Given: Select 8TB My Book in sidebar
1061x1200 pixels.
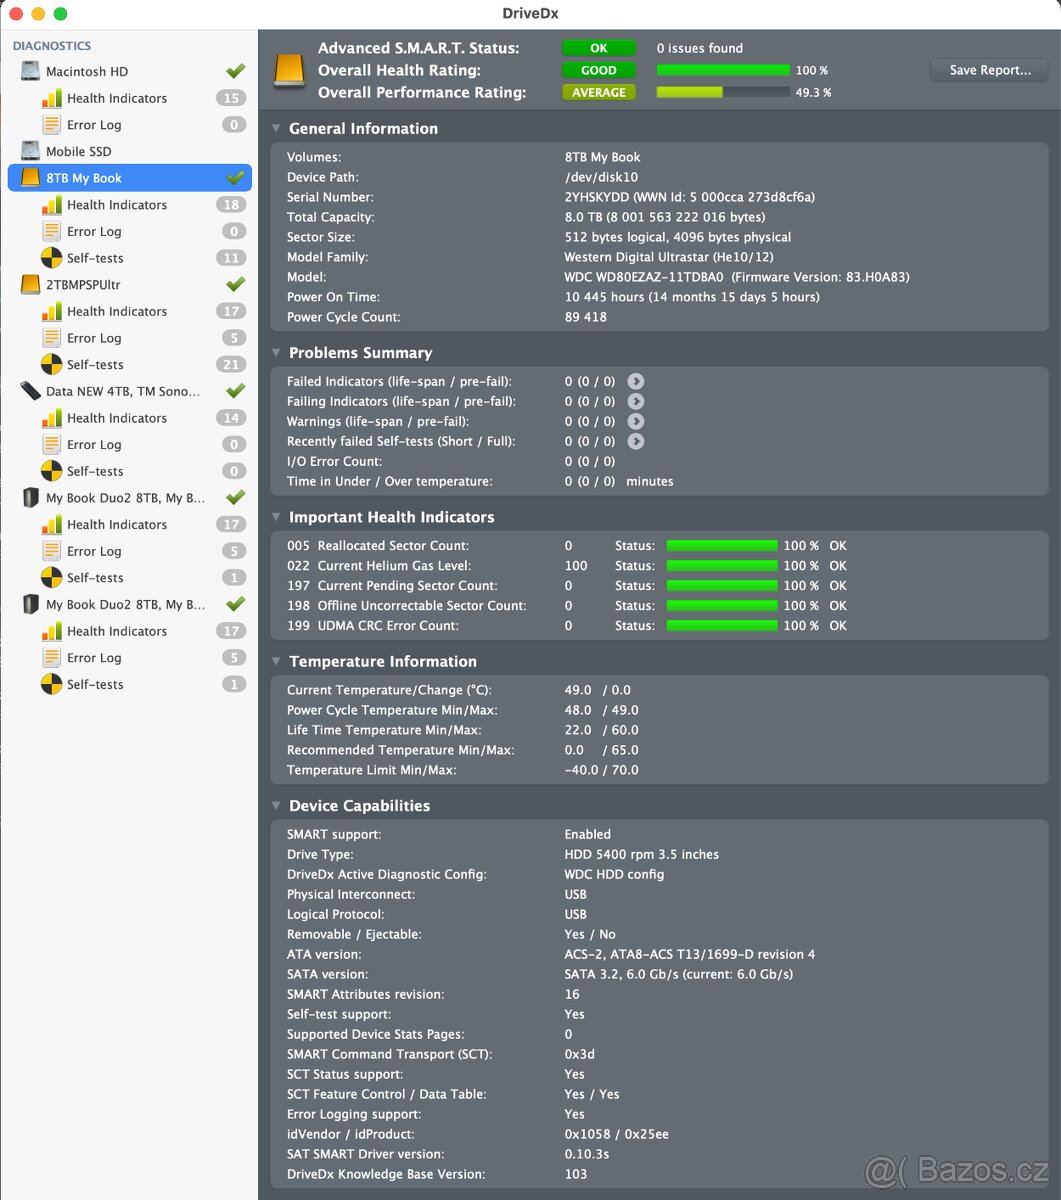Looking at the screenshot, I should [130, 178].
